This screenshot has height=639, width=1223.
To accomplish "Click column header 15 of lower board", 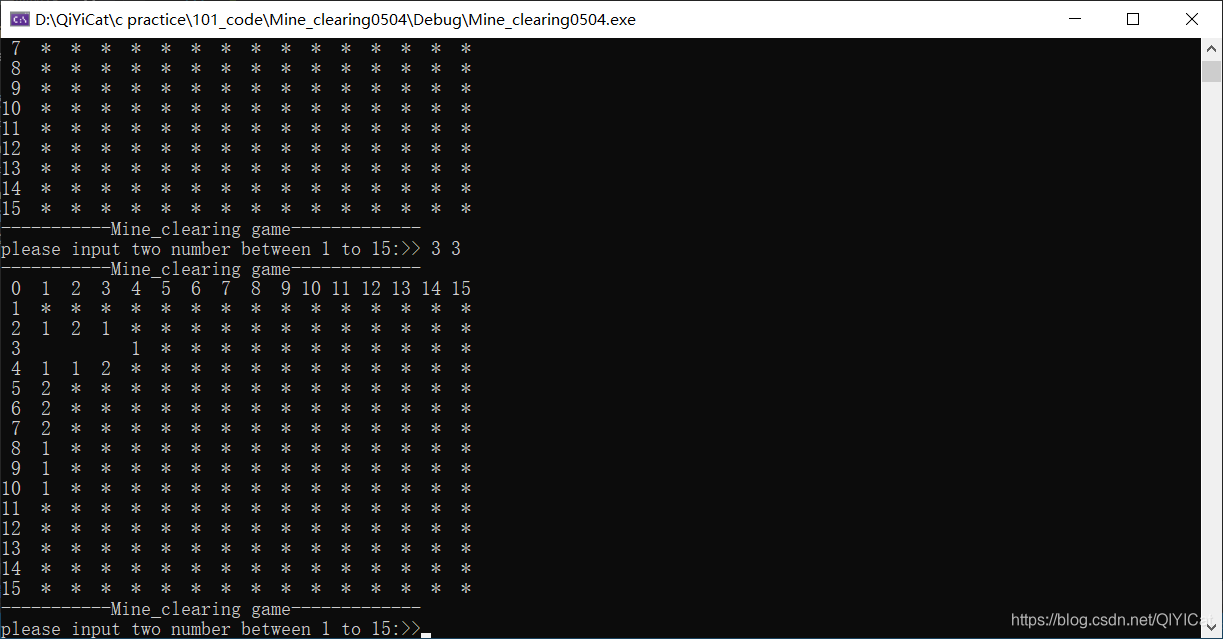I will (461, 289).
